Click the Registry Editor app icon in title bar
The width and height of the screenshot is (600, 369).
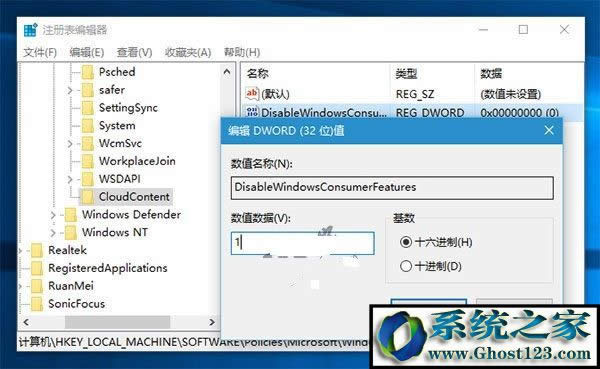click(31, 30)
